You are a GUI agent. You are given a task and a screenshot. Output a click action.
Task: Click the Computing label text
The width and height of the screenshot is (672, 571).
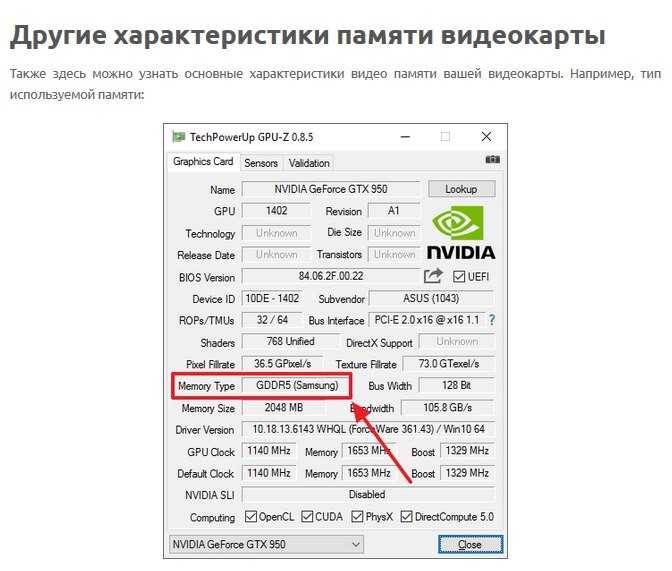(212, 518)
